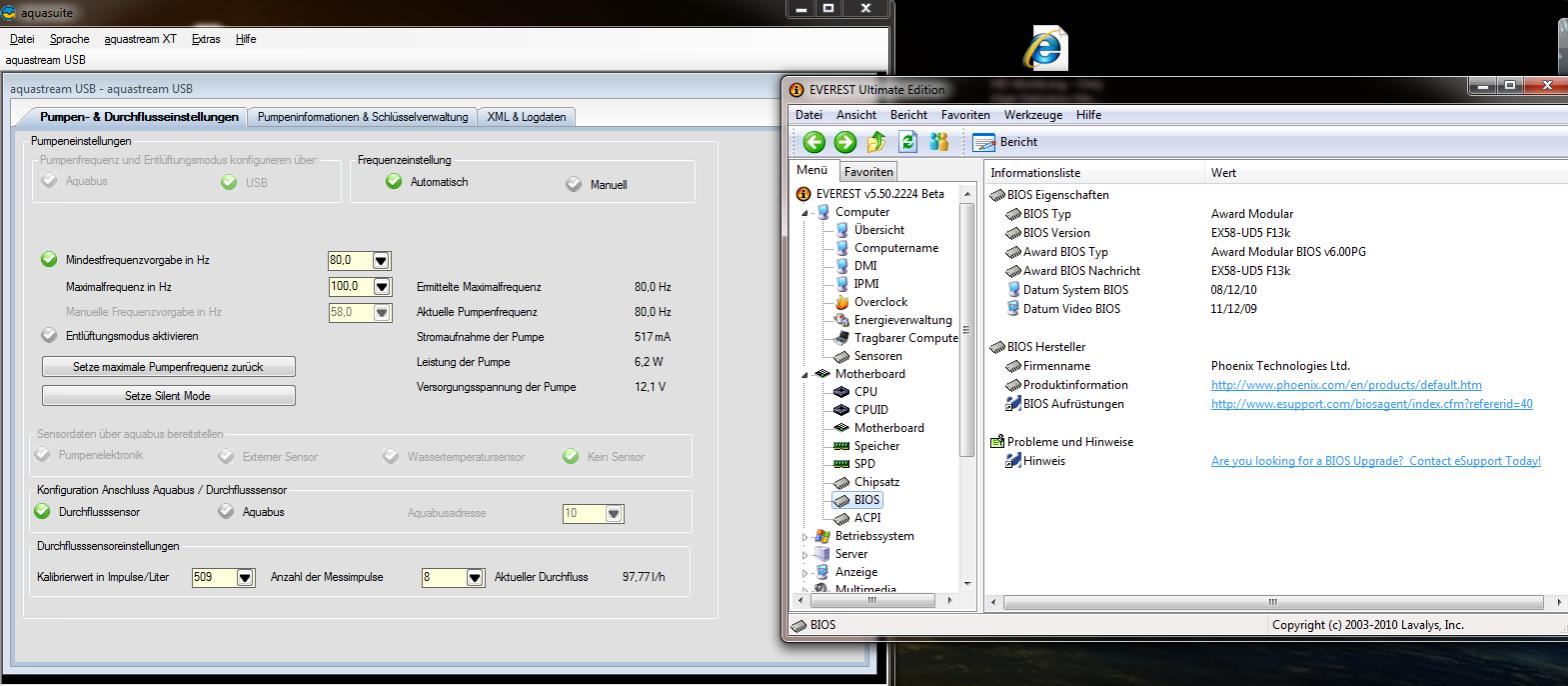Select the BIOS item in the EVEREST tree
The image size is (1568, 686).
coord(867,500)
